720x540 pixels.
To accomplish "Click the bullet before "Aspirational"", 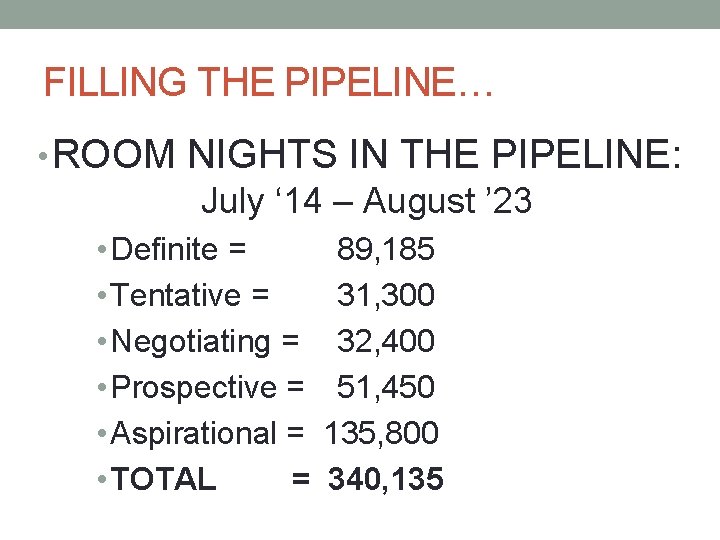I will (104, 433).
